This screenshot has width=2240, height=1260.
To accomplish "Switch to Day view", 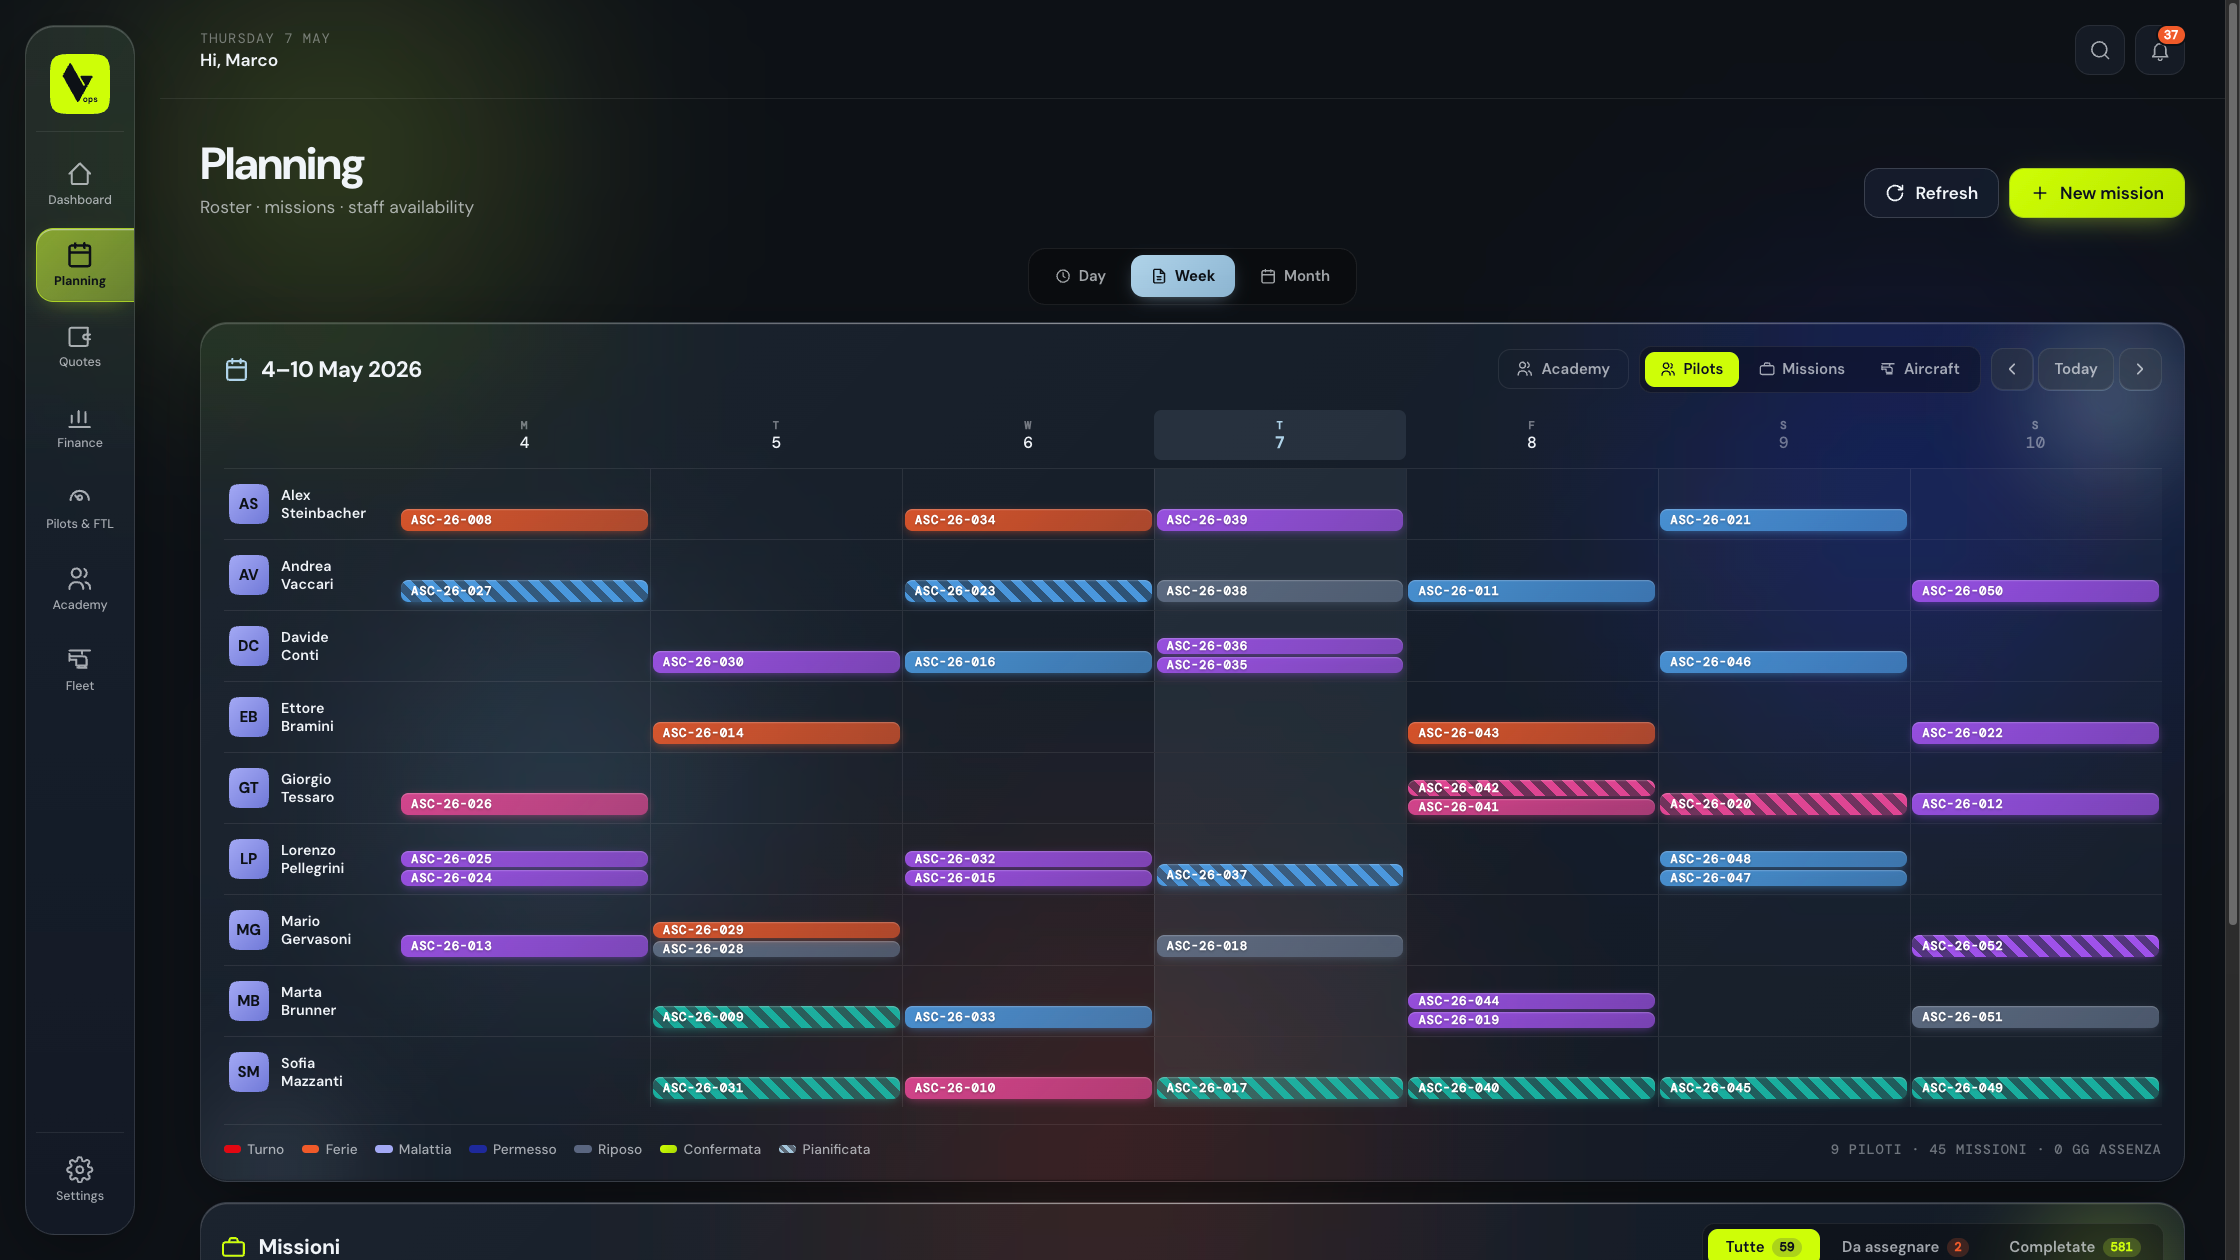I will point(1081,276).
